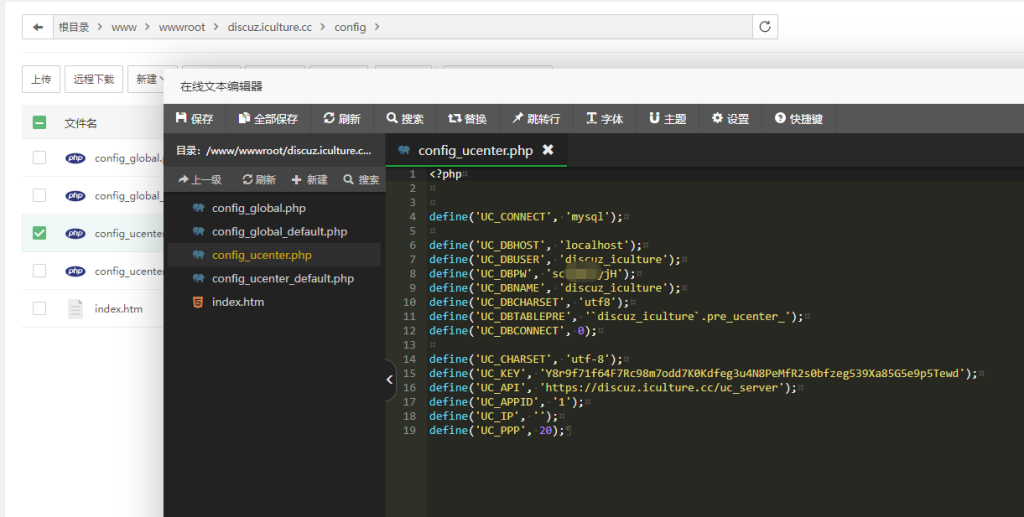Show Shortcuts (快捷键) help
1024x517 pixels.
click(799, 119)
